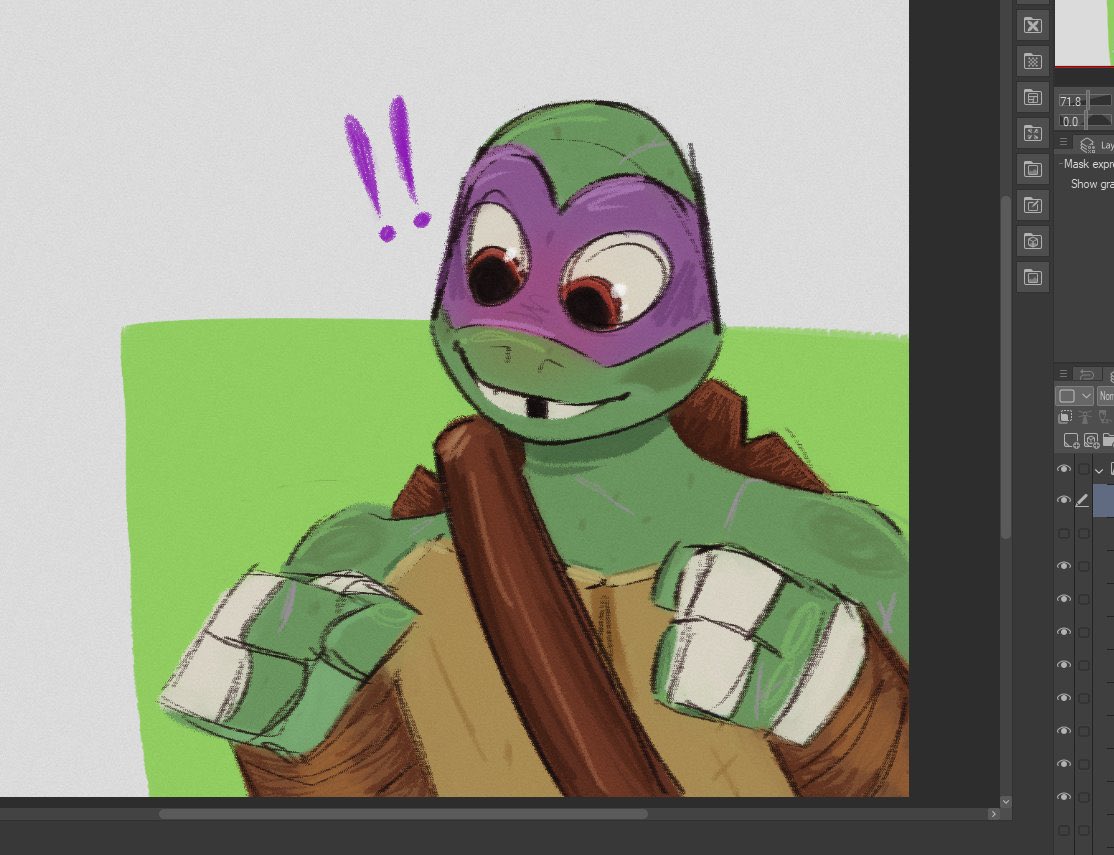Click the Mask expression label in Layer Property
1114x855 pixels.
click(x=1088, y=164)
